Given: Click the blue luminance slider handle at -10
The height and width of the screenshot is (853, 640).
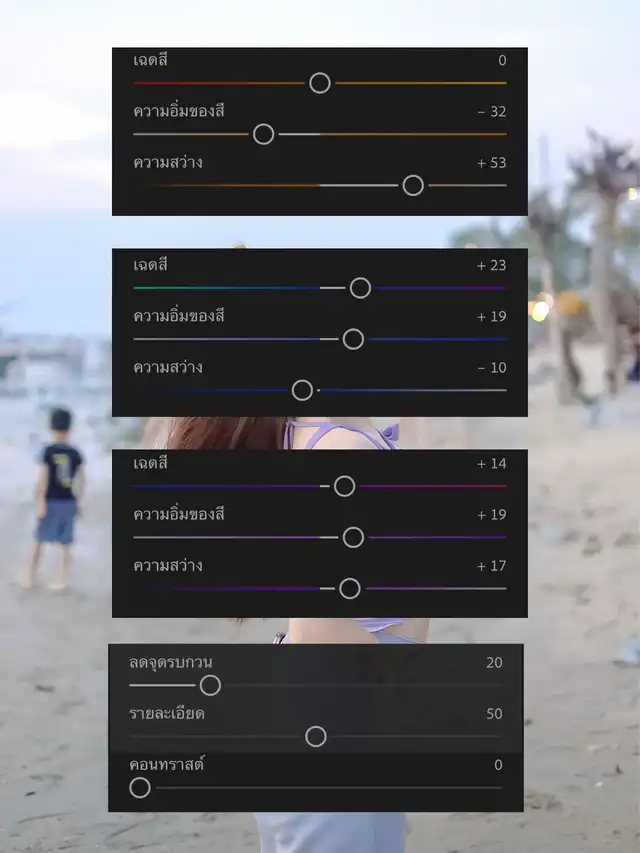Looking at the screenshot, I should click(x=302, y=390).
